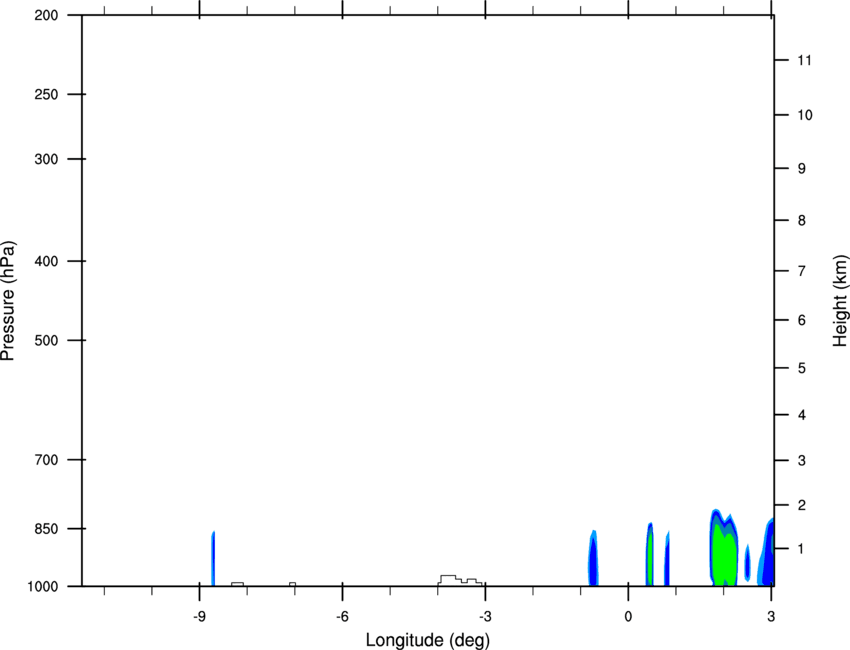Click the -9 longitude tick label
Viewport: 850px width, 650px height.
click(x=199, y=616)
